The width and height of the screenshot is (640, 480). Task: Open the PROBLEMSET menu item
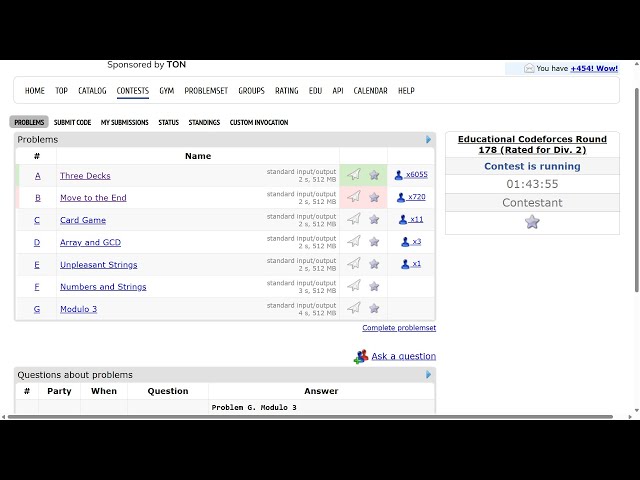[206, 91]
